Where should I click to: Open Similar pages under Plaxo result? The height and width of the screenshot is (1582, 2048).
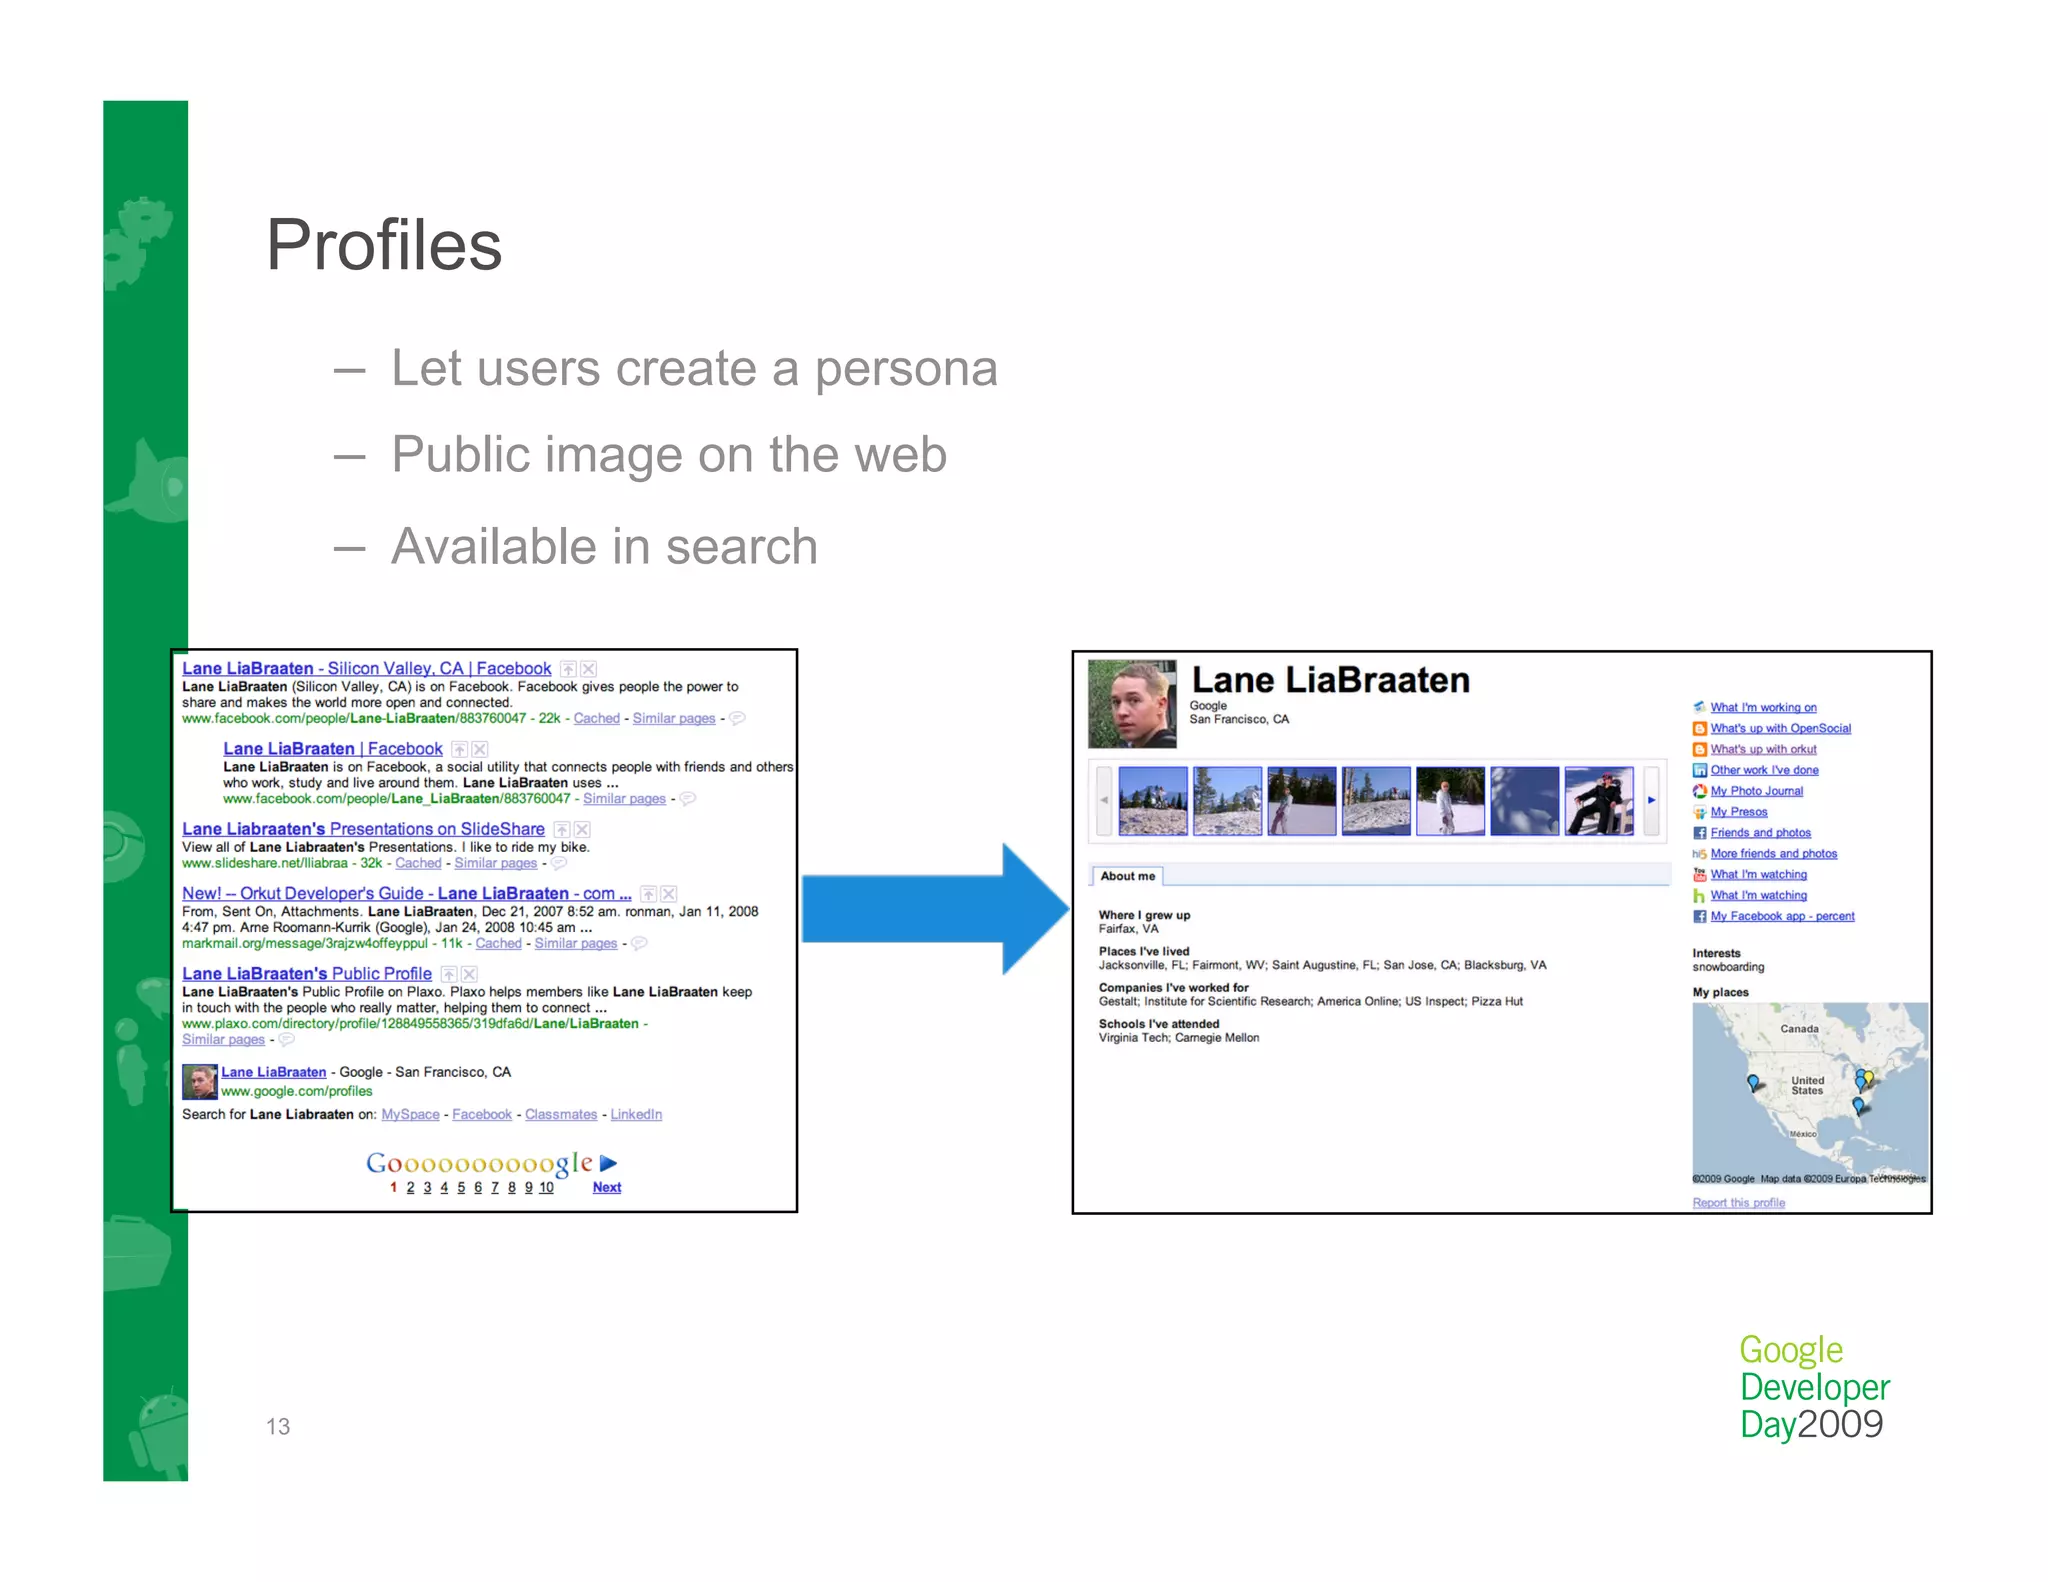[x=223, y=1040]
